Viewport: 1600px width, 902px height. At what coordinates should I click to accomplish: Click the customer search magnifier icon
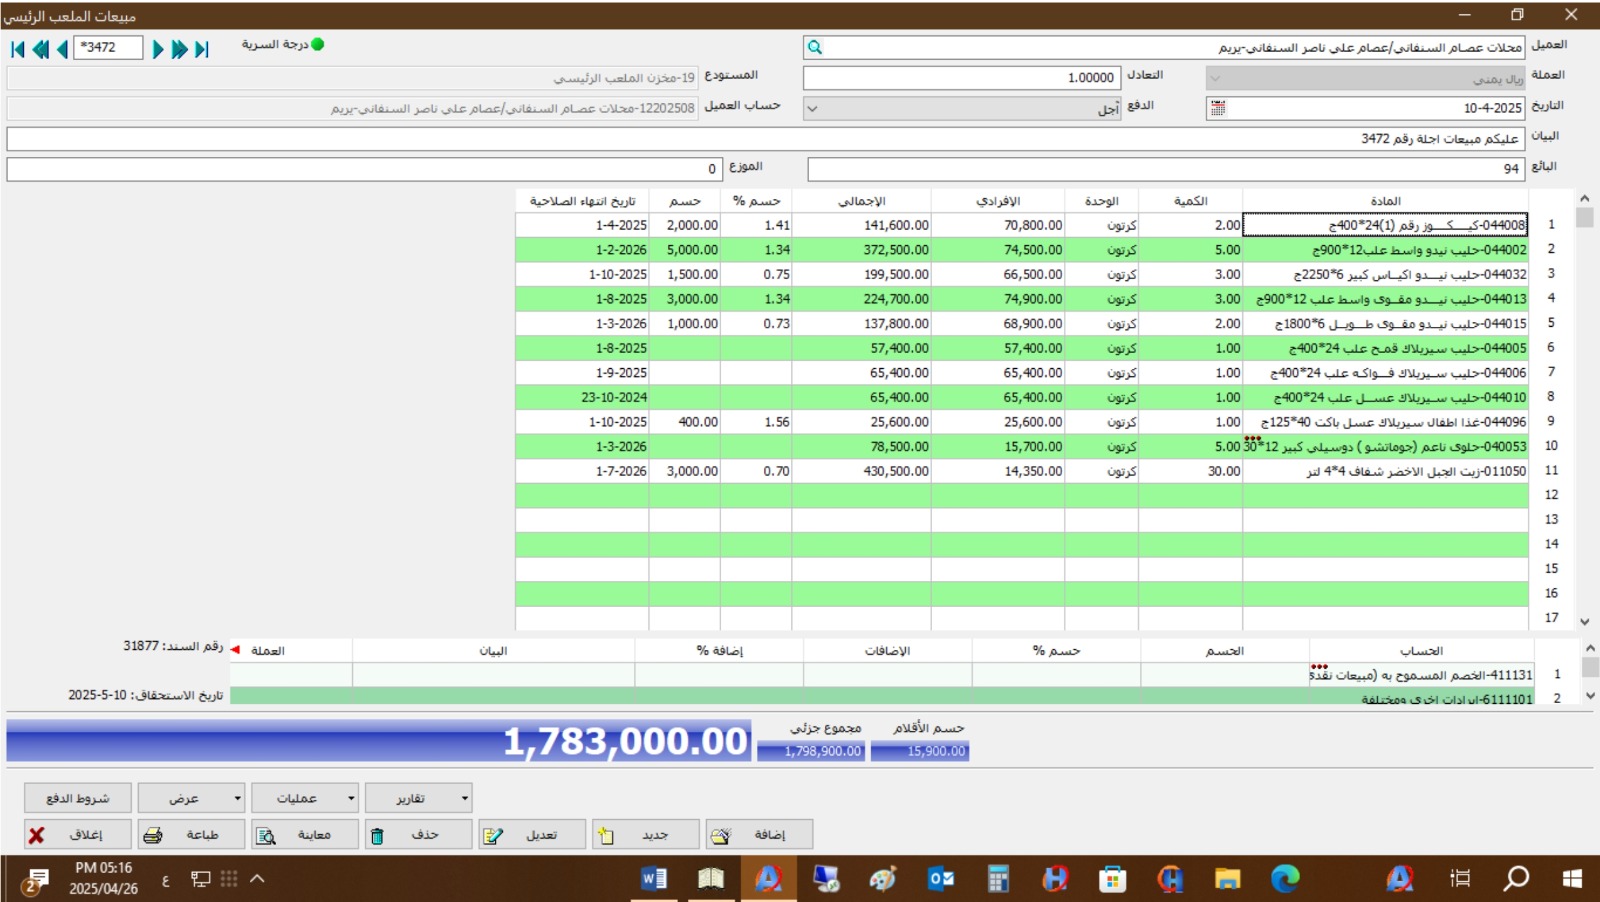tap(815, 47)
